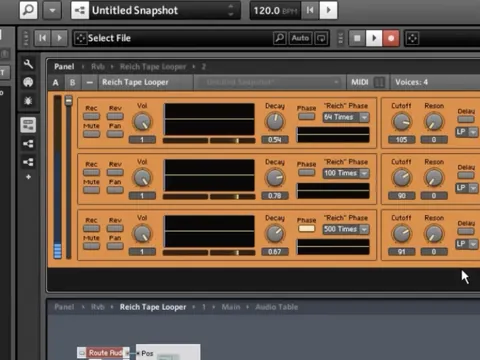Open the 64 Times Reich Phase dropdown
Image resolution: width=480 pixels, height=360 pixels.
point(346,117)
